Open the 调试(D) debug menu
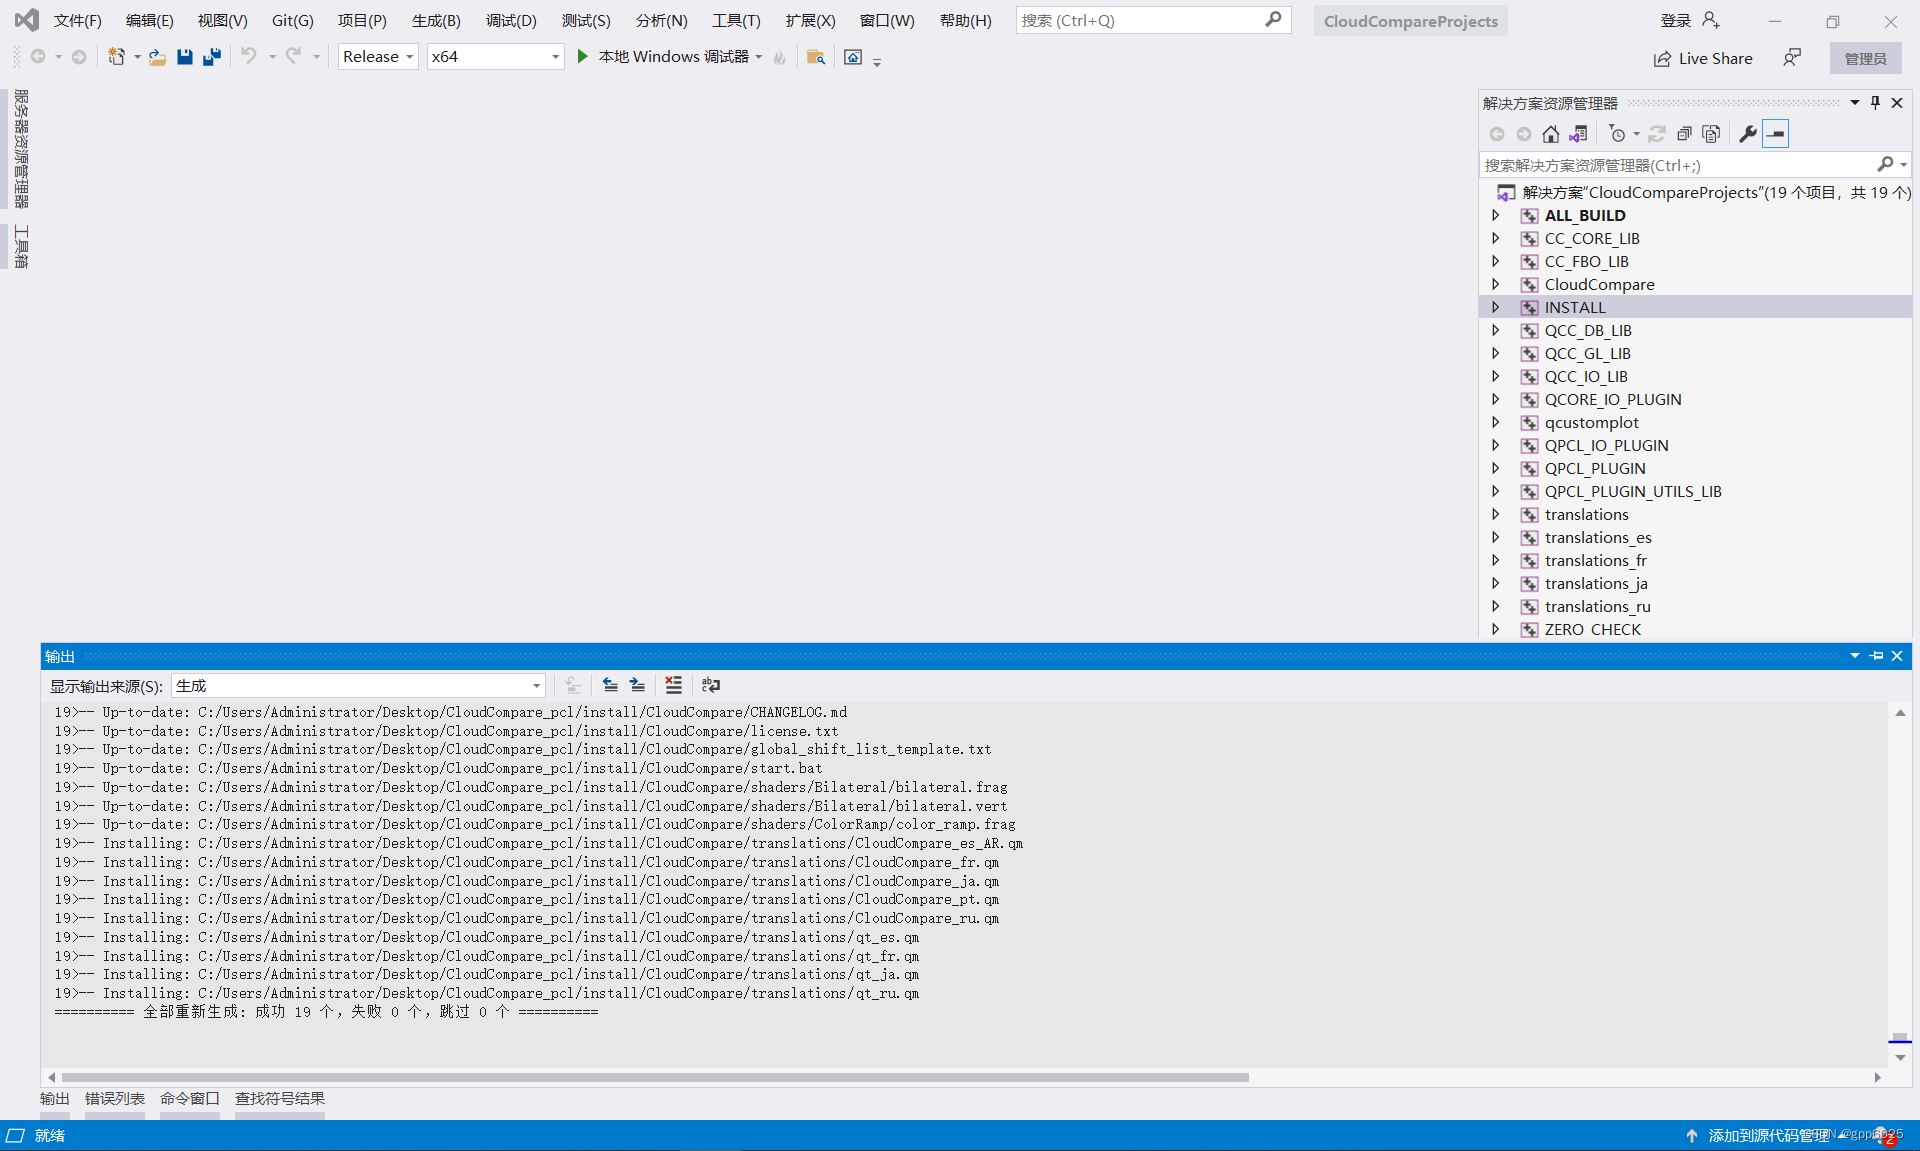This screenshot has height=1151, width=1920. pos(511,20)
